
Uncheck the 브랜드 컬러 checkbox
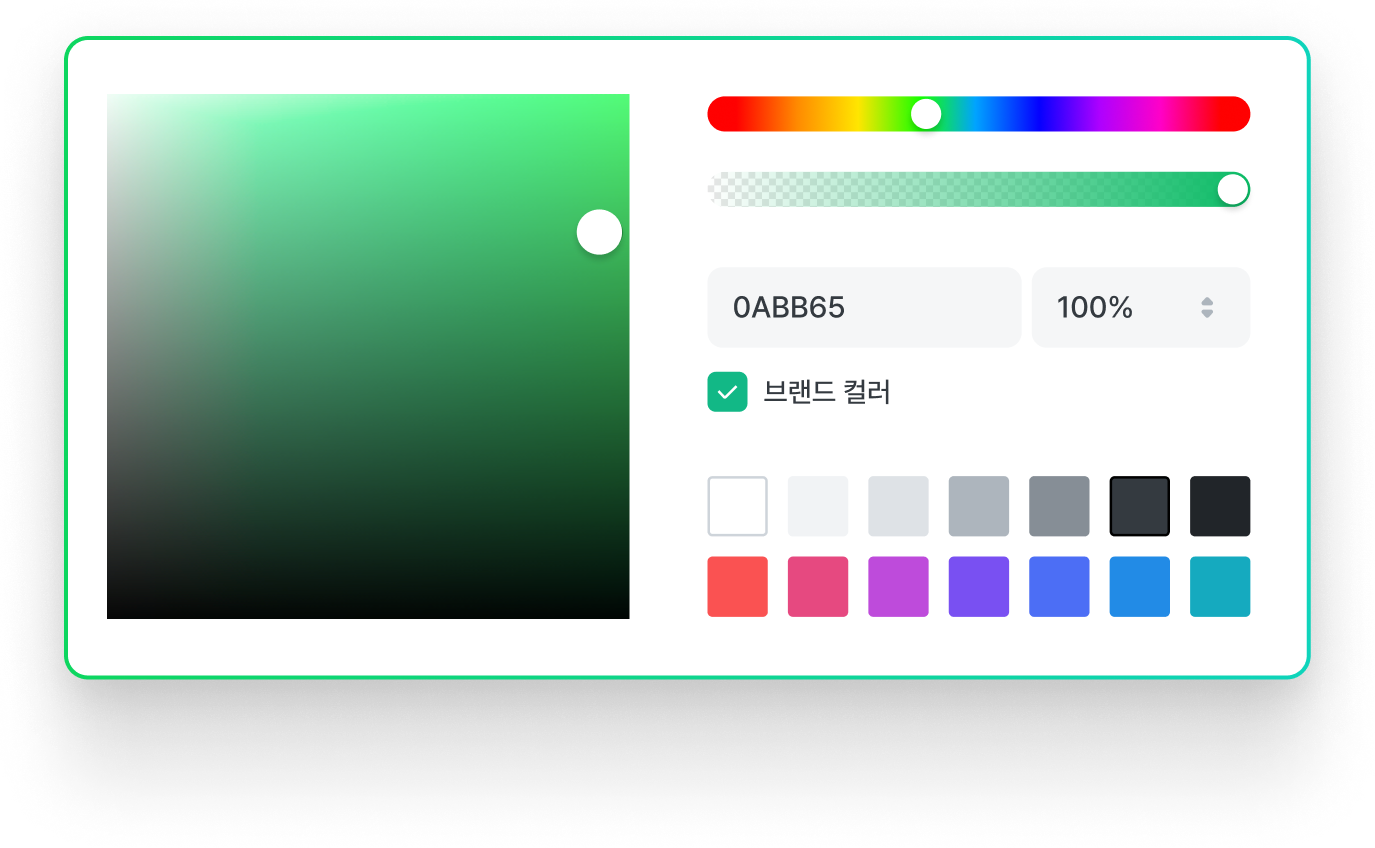pos(727,392)
